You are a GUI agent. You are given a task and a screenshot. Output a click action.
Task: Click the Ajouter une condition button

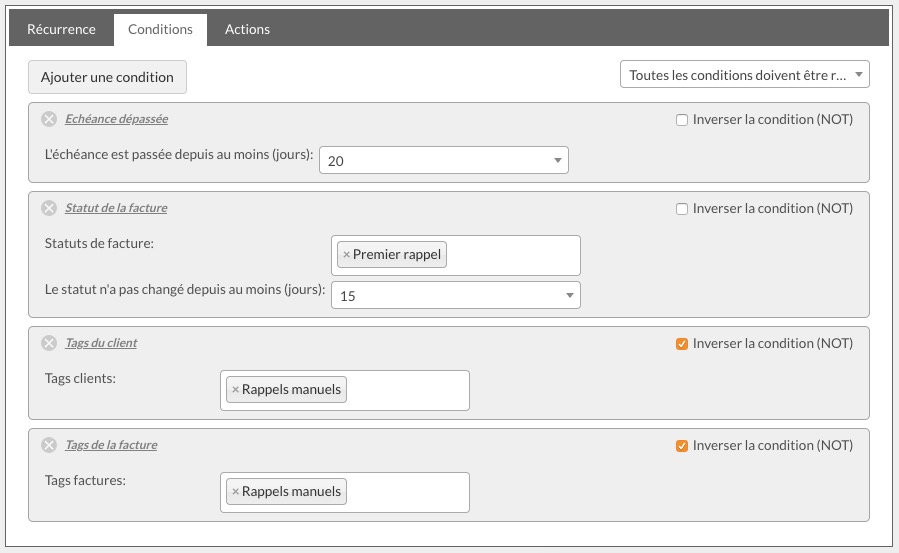click(x=107, y=77)
